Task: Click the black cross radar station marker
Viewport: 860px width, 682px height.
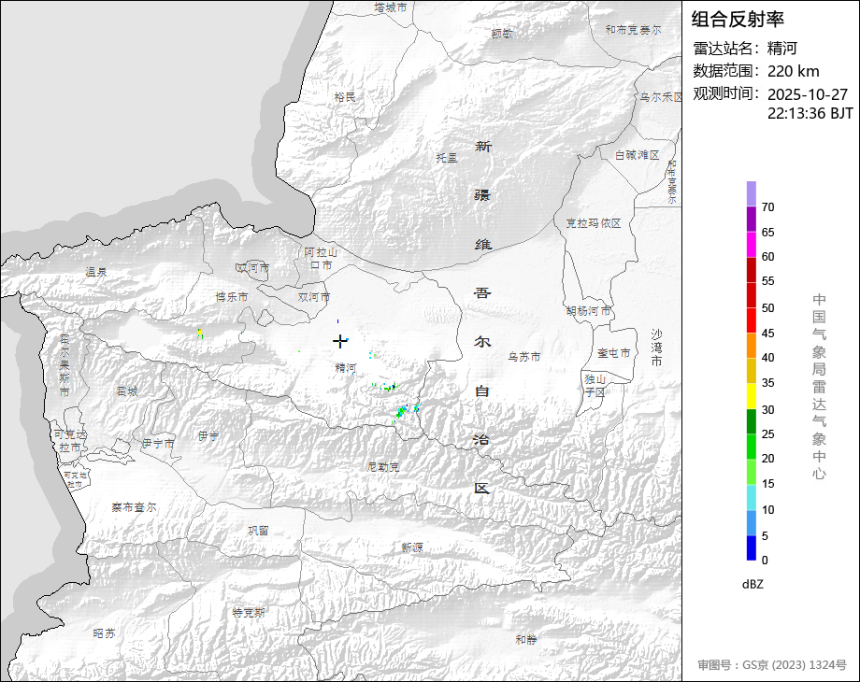Action: tap(340, 341)
